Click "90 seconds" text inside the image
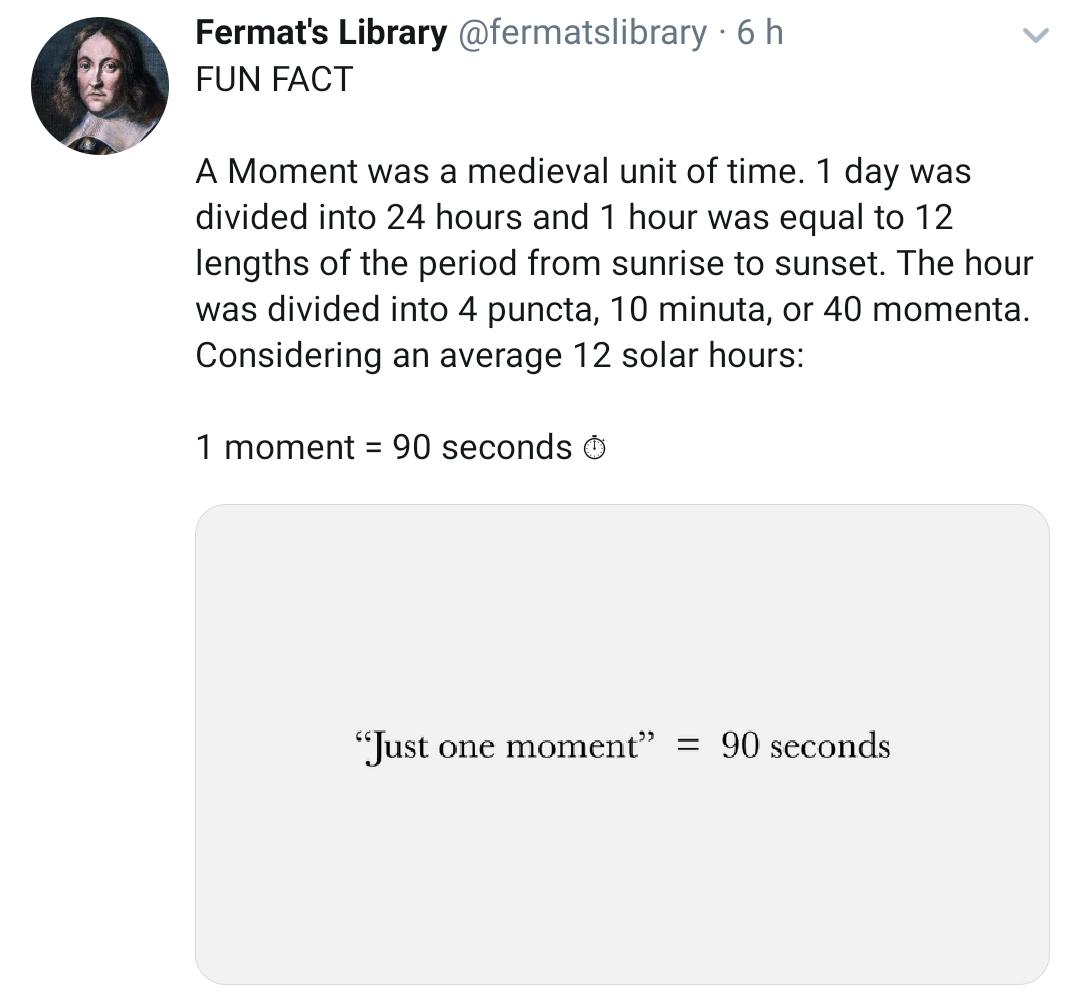Viewport: 1080px width, 994px height. [805, 746]
